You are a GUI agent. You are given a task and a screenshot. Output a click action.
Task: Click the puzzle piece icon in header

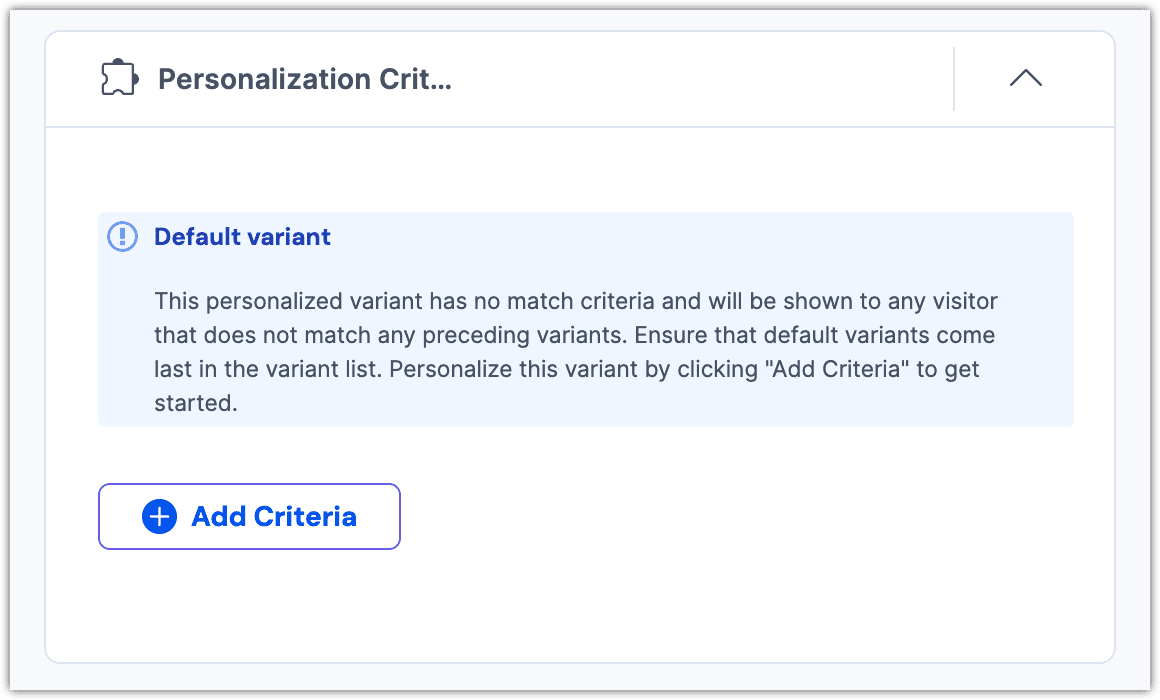pyautogui.click(x=119, y=79)
